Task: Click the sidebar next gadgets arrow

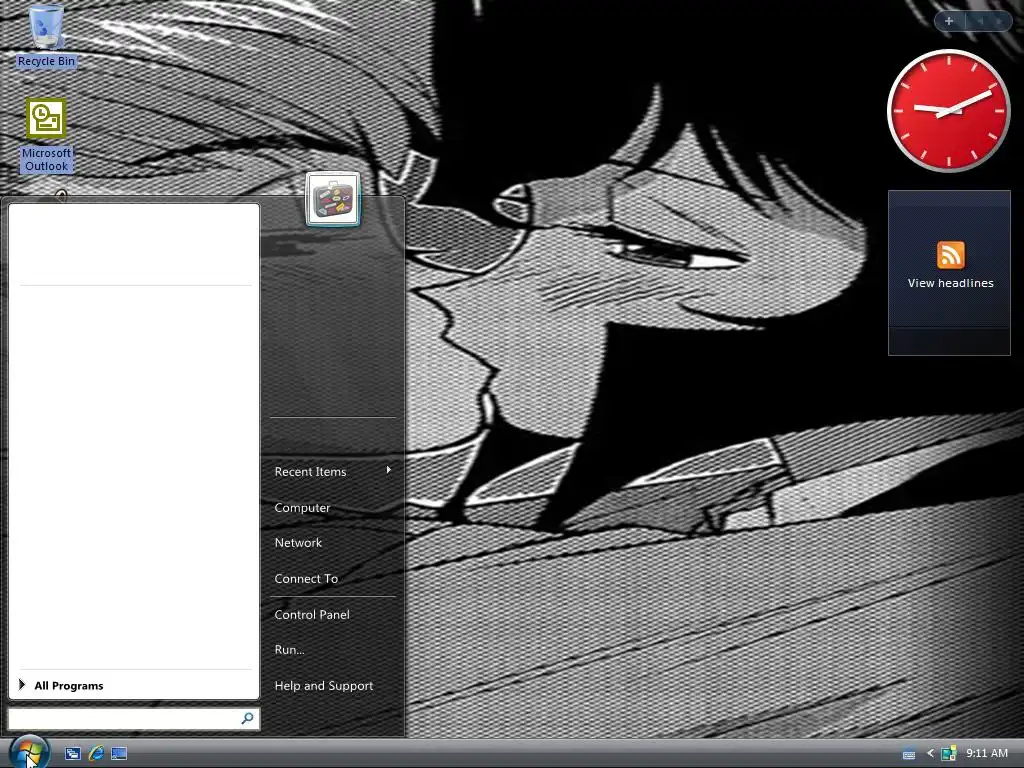Action: tap(999, 21)
